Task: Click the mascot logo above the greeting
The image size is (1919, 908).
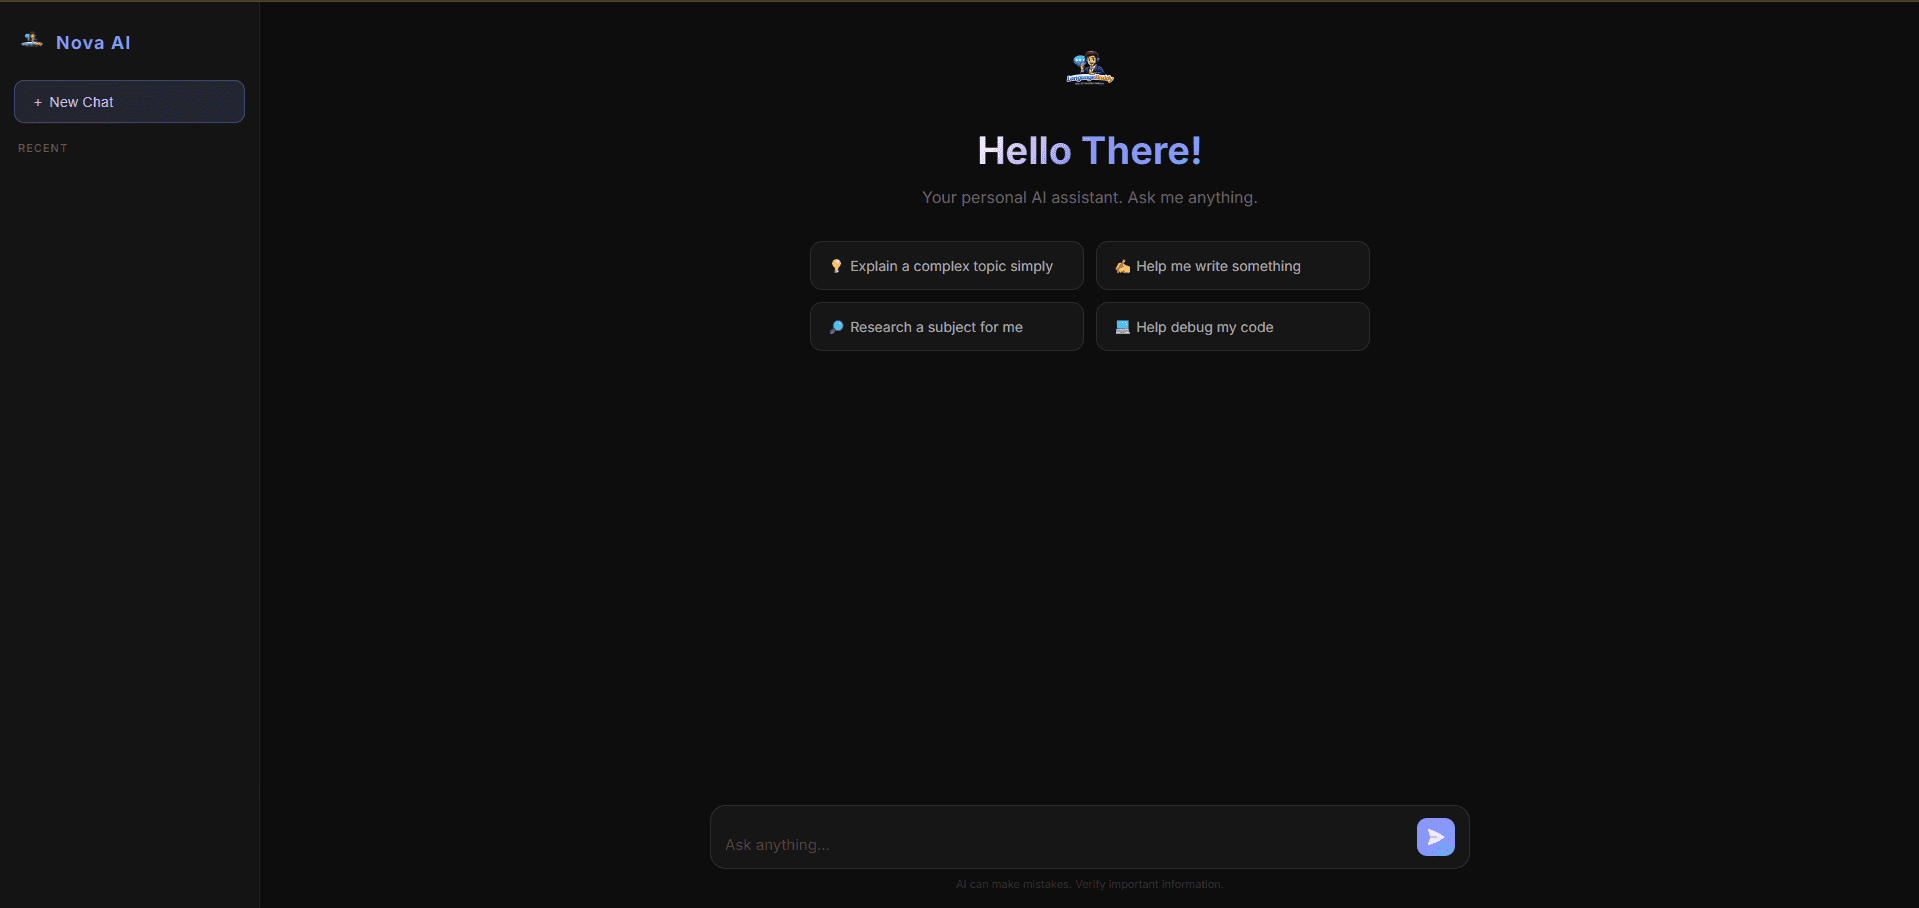Action: [x=1089, y=69]
